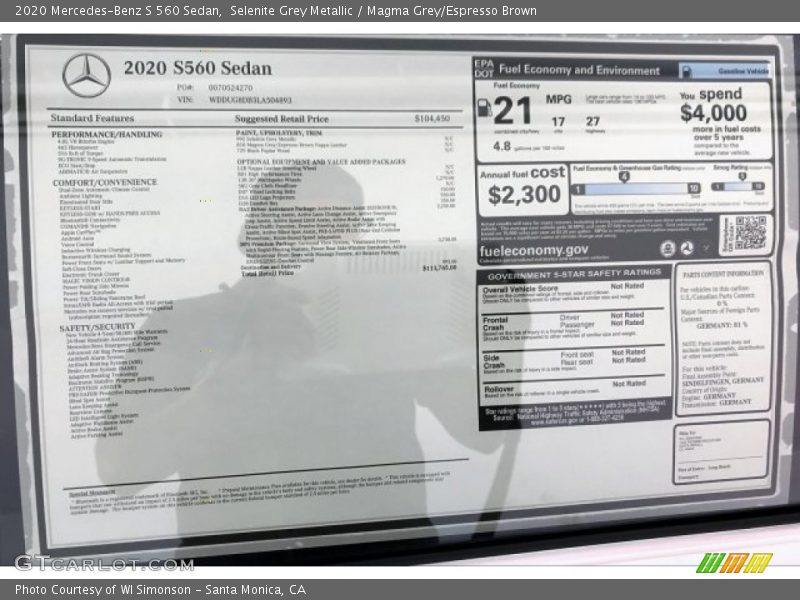This screenshot has width=800, height=600.
Task: Select the checkmark badge beside the QR code
Action: coord(706,248)
